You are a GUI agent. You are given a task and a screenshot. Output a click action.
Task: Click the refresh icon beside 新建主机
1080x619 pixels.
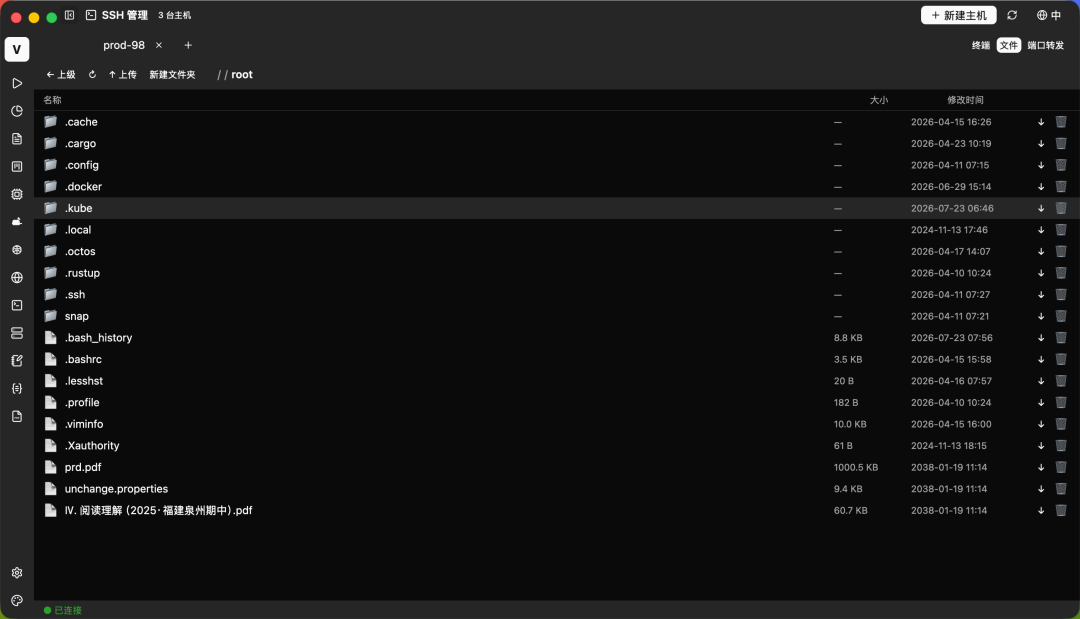[1012, 15]
